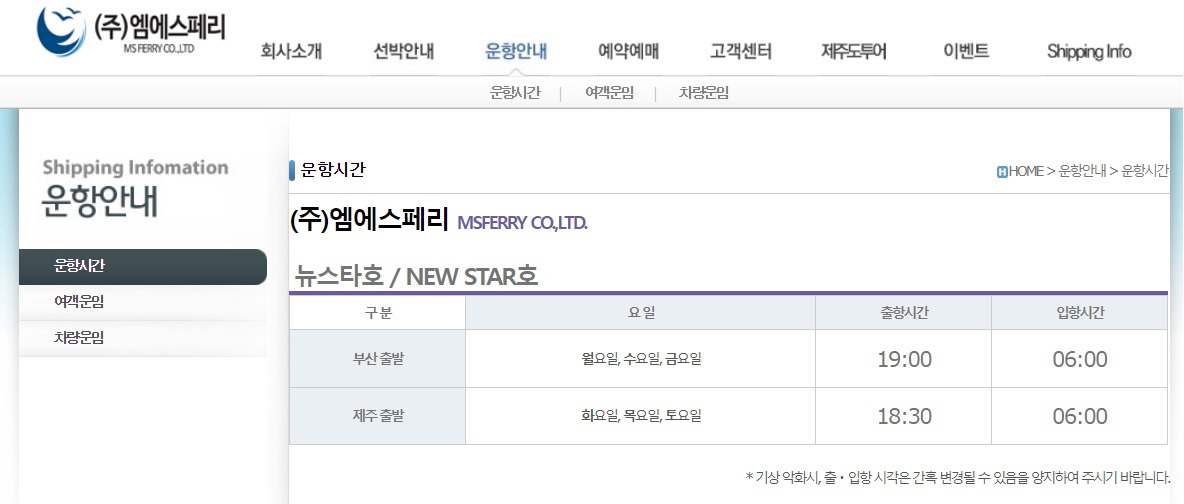1184x504 pixels.
Task: Click the 뉴스타호 / NEW STAR호 heading
Action: pyautogui.click(x=416, y=277)
